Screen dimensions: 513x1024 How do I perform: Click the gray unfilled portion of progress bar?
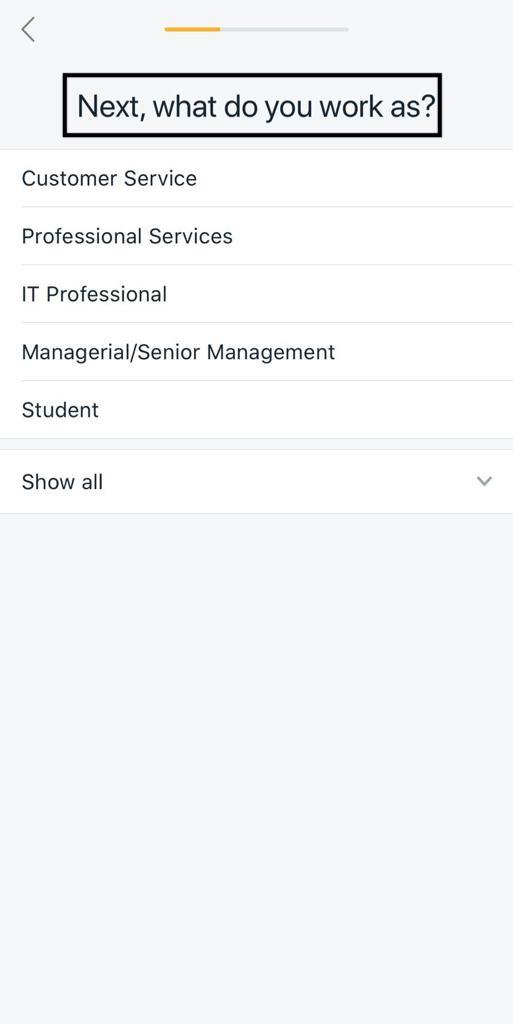pos(284,29)
